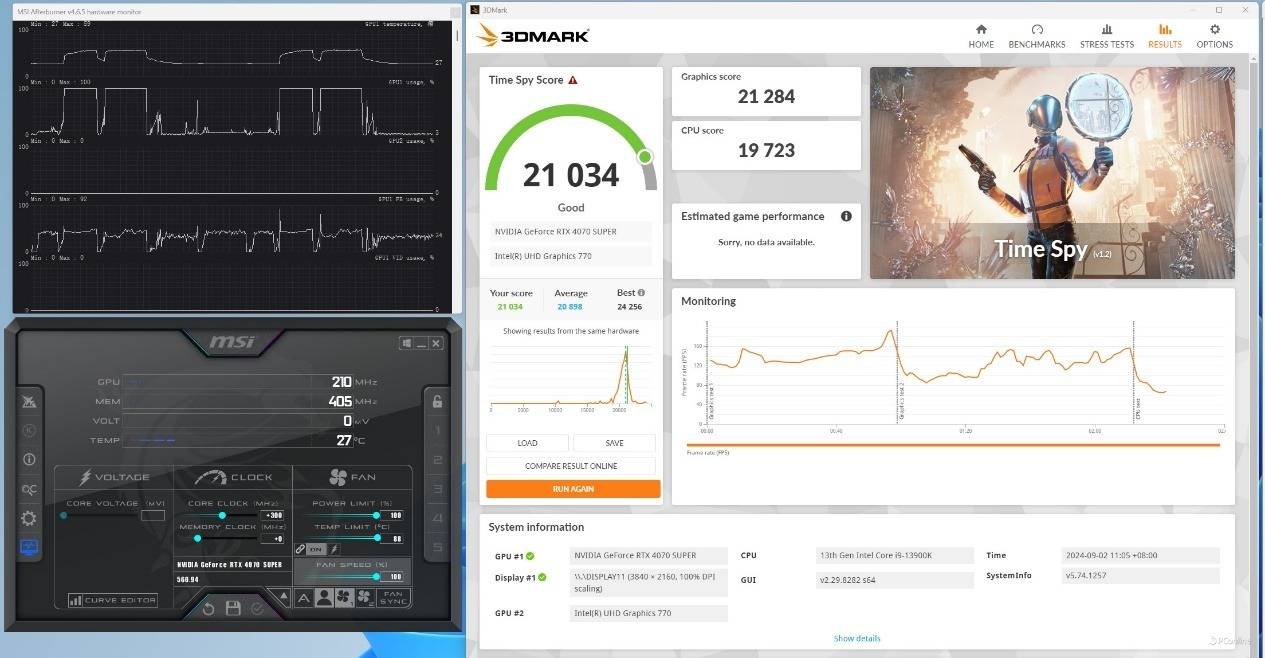Select fan 2 icon in Afterburner

[x=363, y=598]
